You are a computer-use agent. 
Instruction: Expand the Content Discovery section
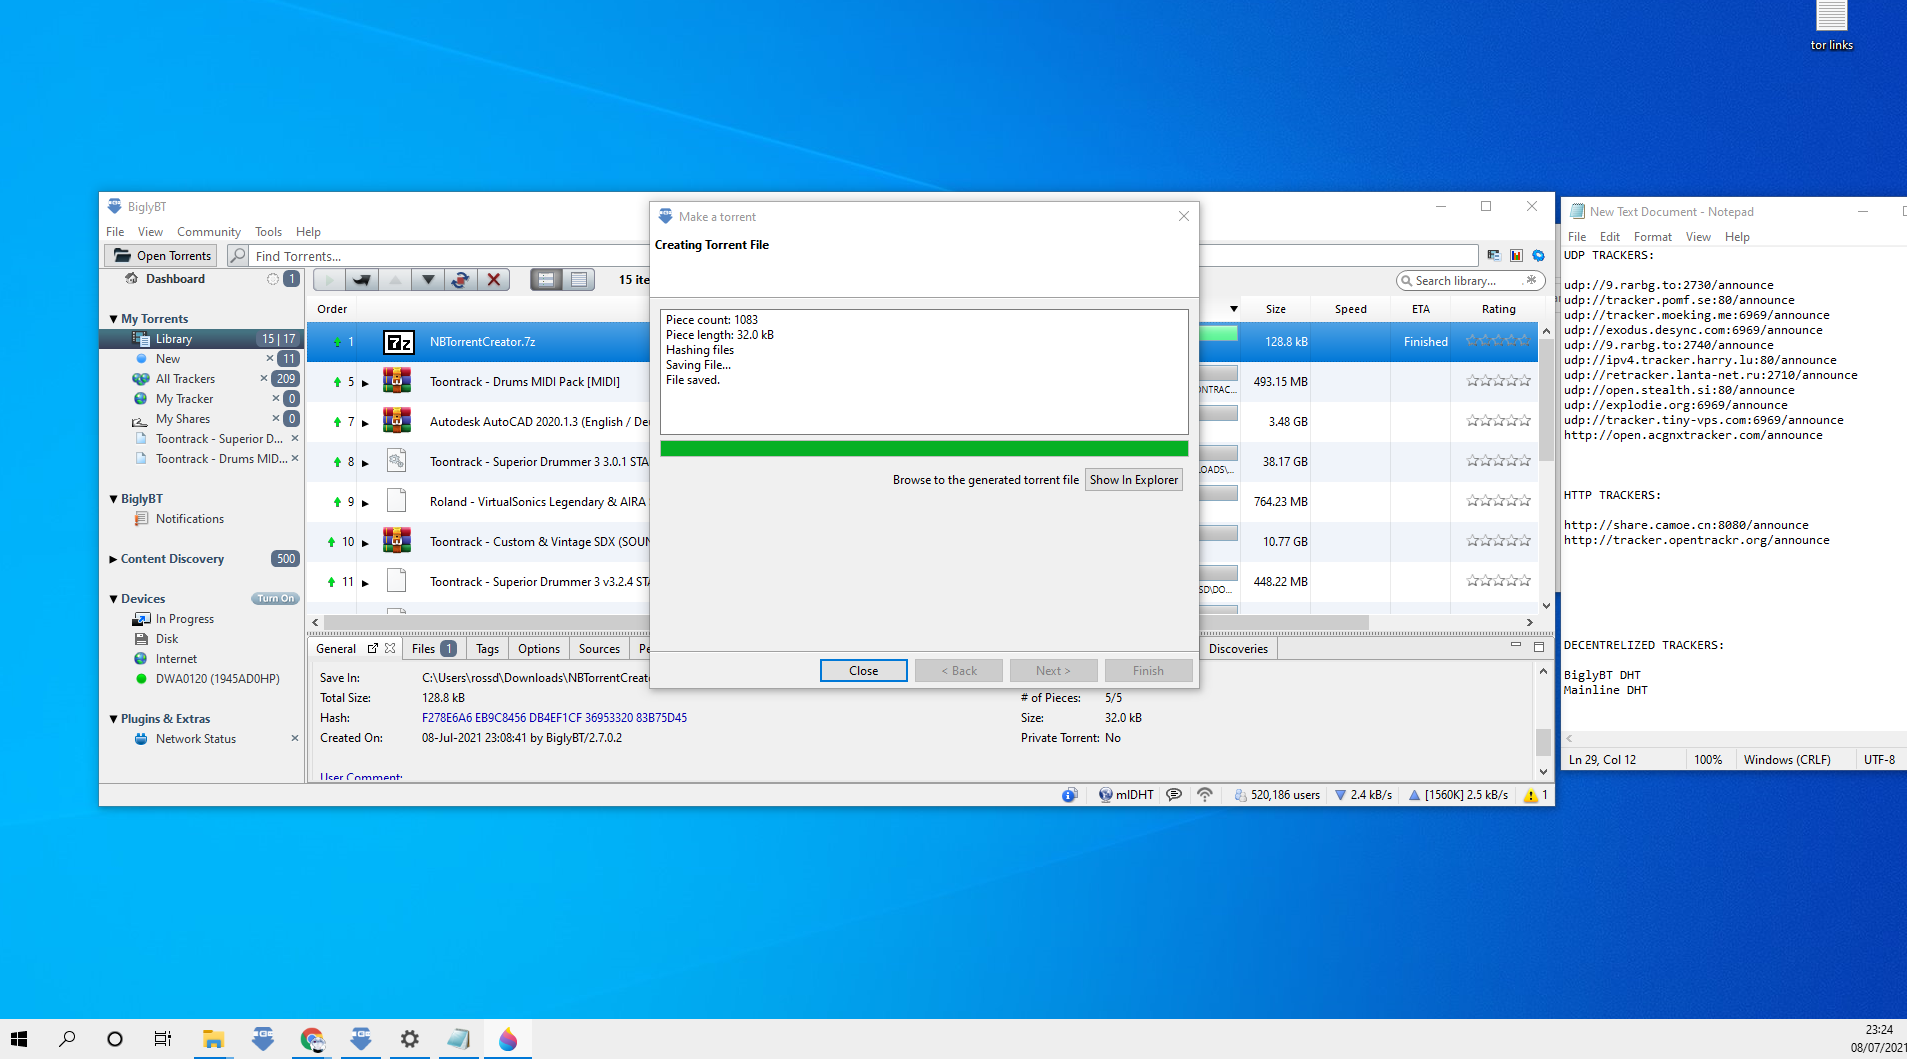[113, 559]
